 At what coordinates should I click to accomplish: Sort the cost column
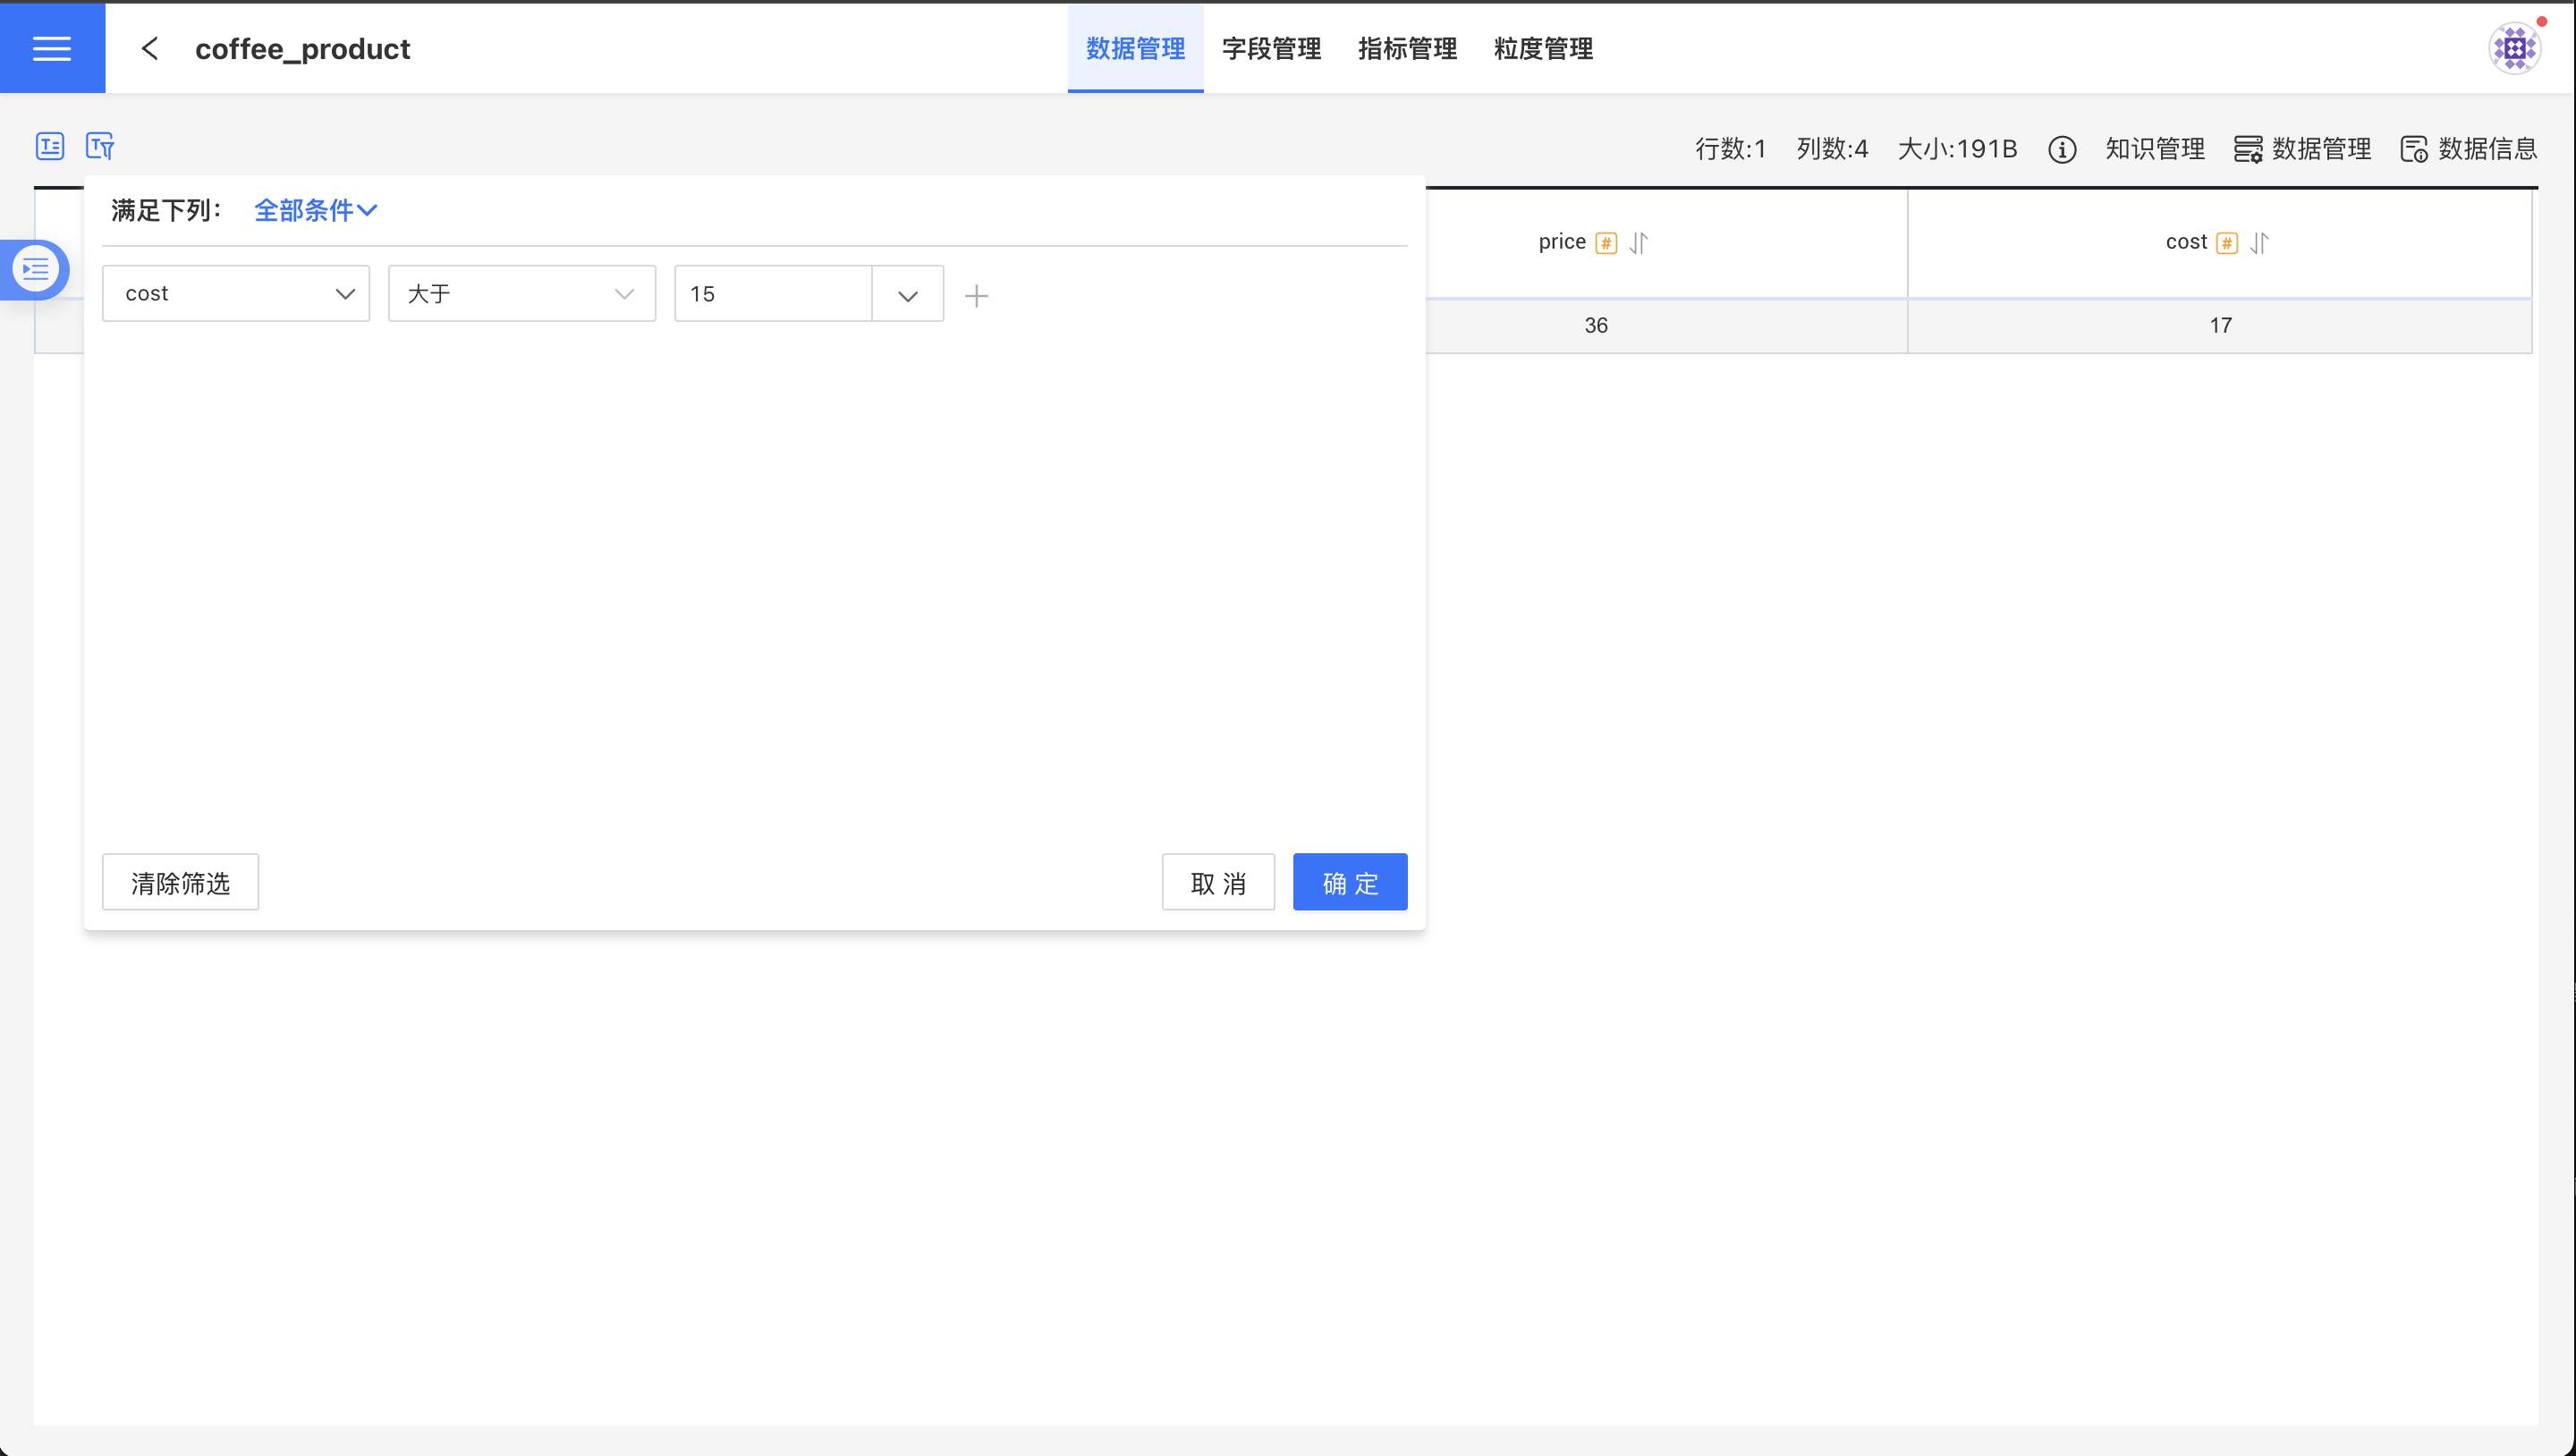2259,243
